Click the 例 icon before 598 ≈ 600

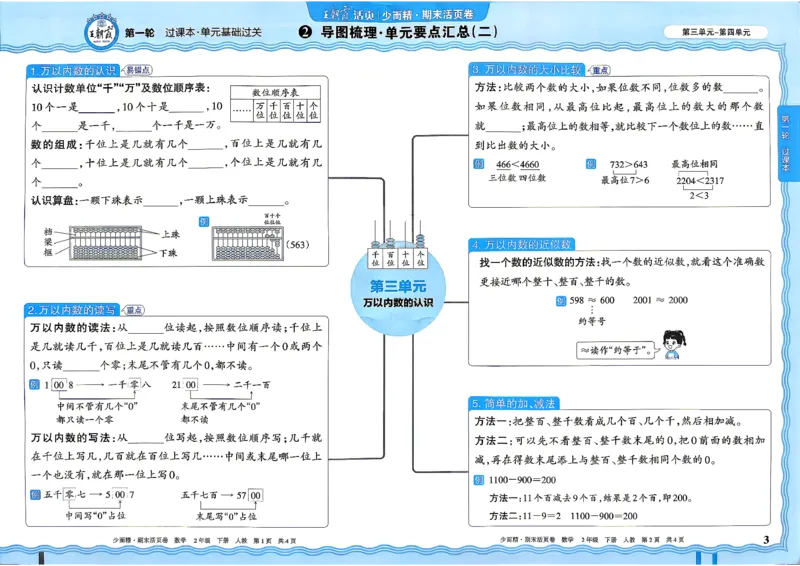pos(561,301)
